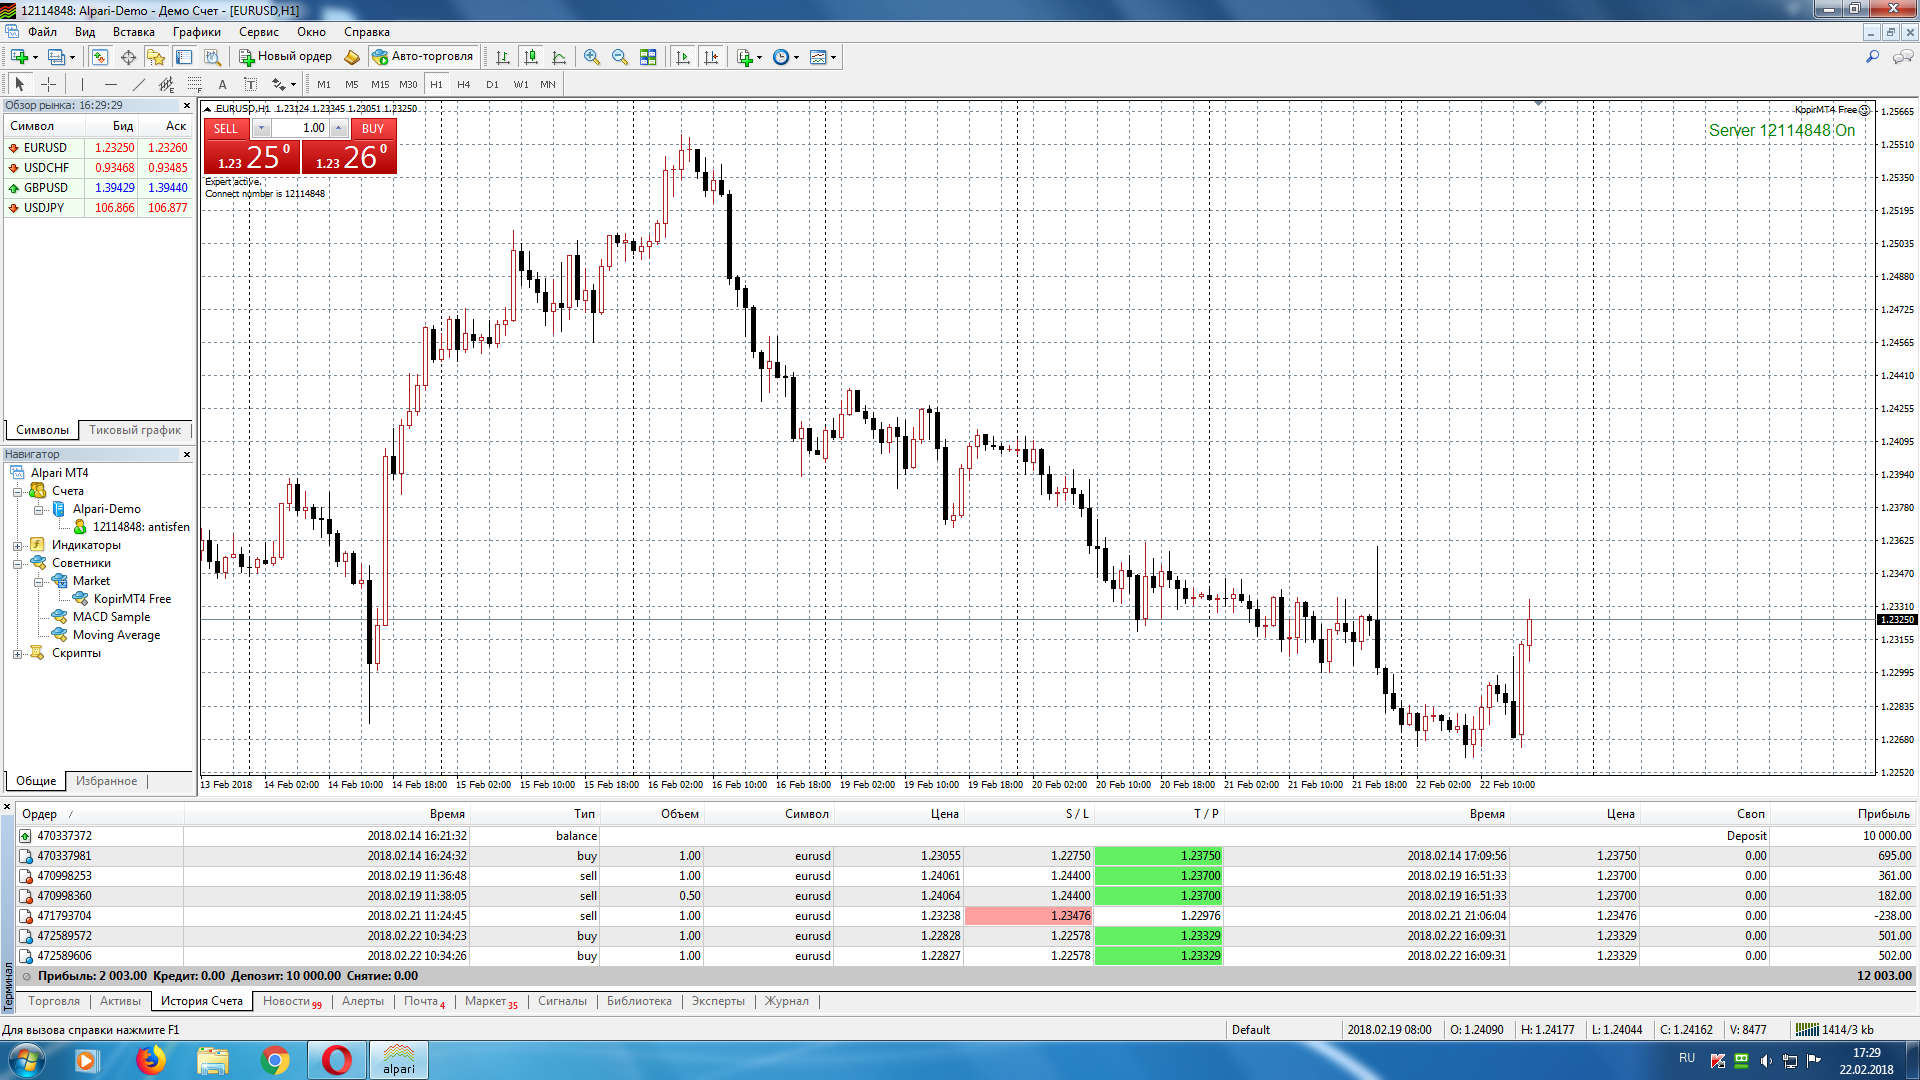Click the red SELL button
This screenshot has height=1080, width=1920.
[x=226, y=128]
